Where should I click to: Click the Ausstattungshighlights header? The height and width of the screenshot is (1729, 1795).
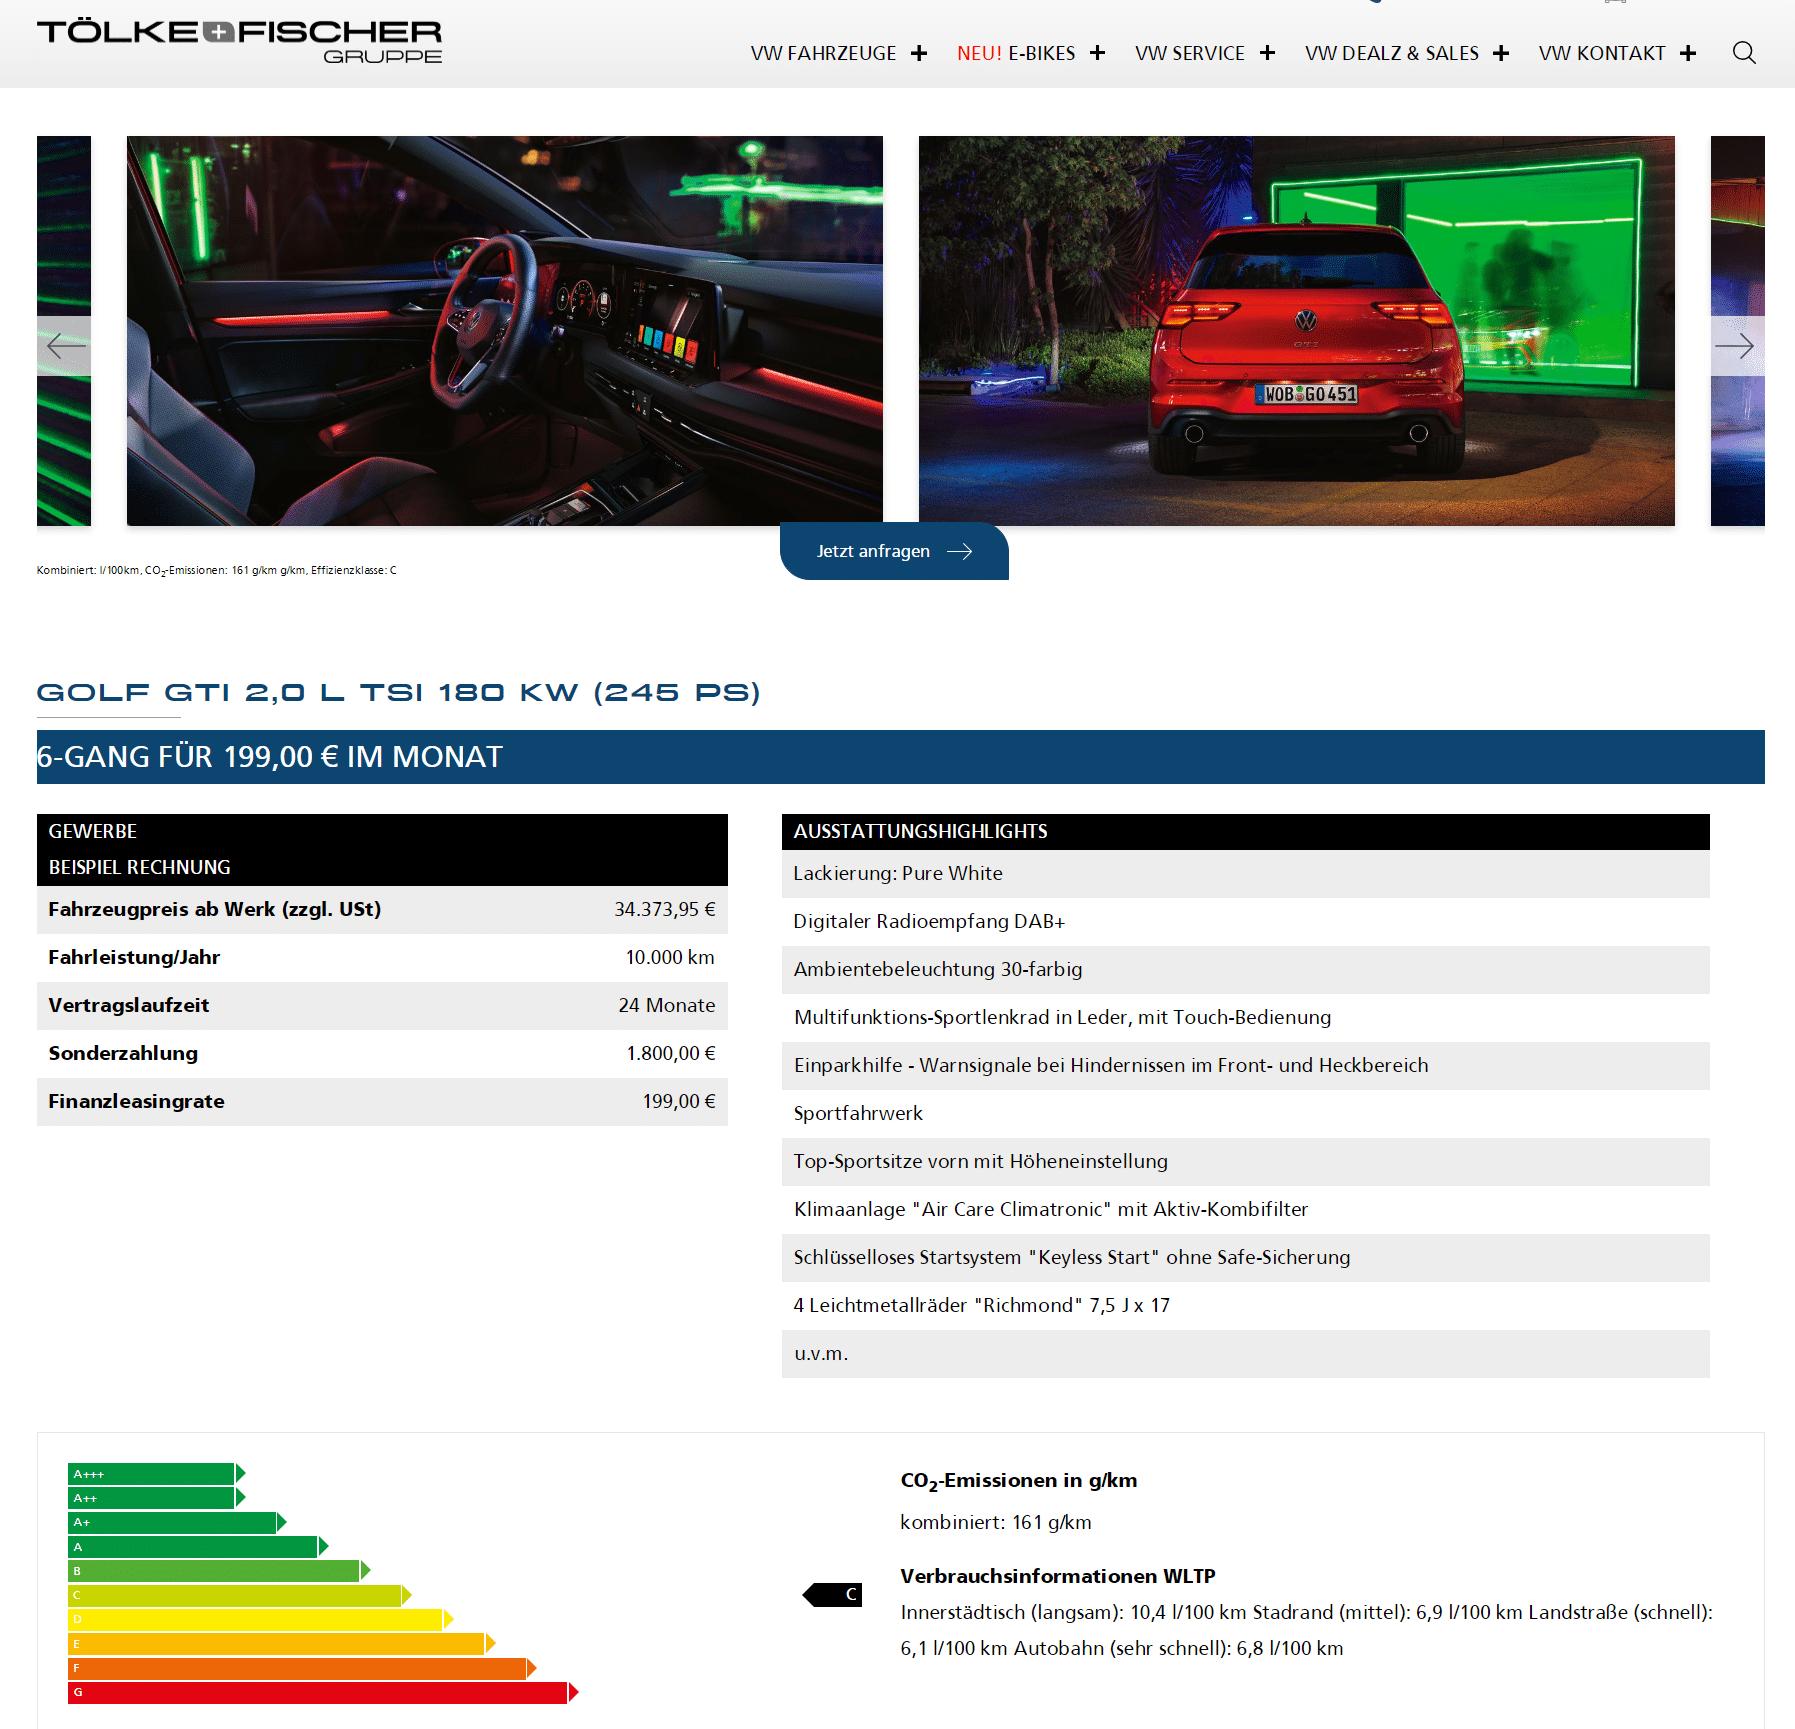[1246, 832]
